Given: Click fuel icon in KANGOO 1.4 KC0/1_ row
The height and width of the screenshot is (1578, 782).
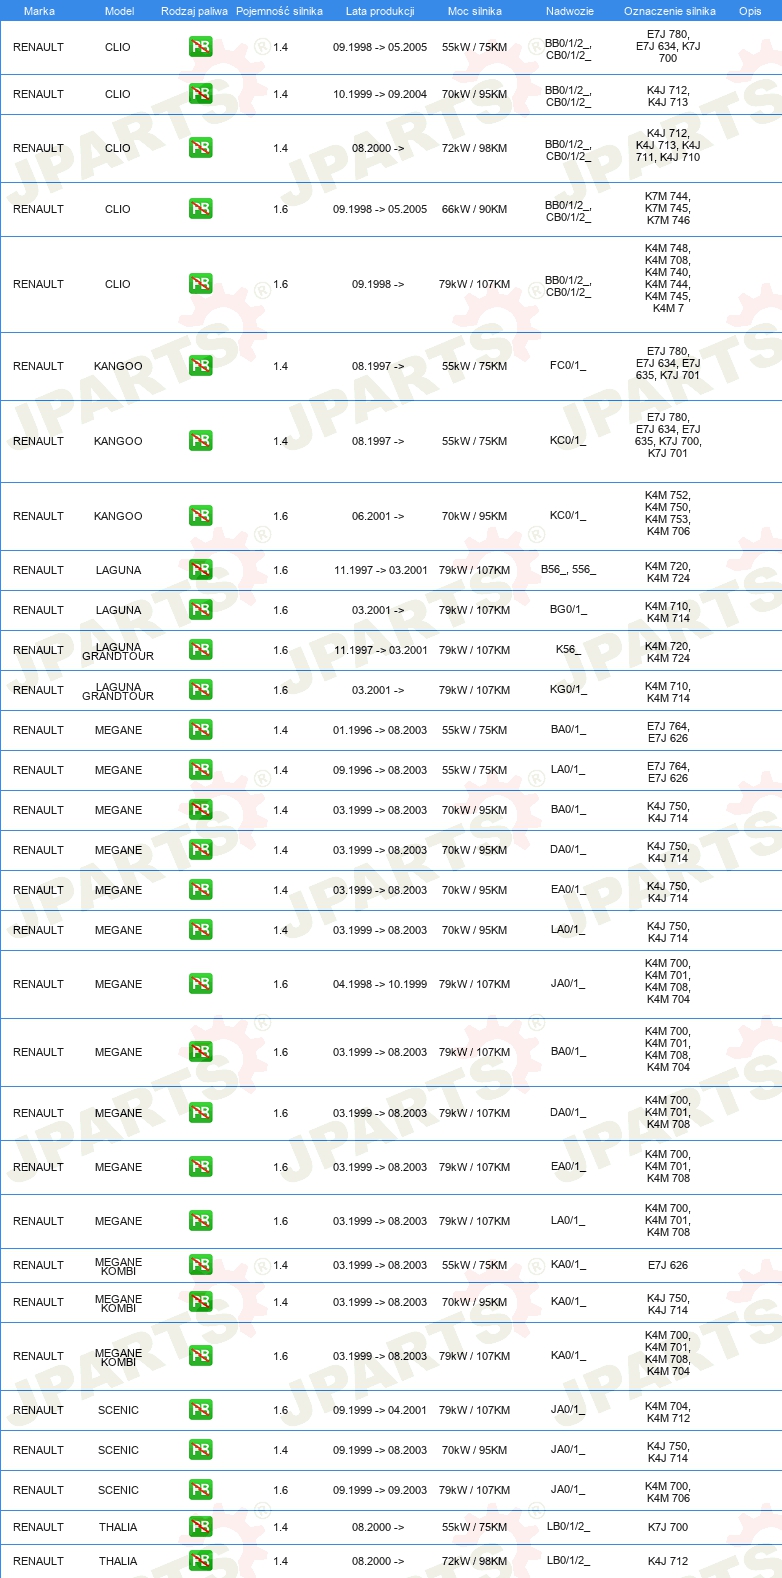Looking at the screenshot, I should (201, 441).
